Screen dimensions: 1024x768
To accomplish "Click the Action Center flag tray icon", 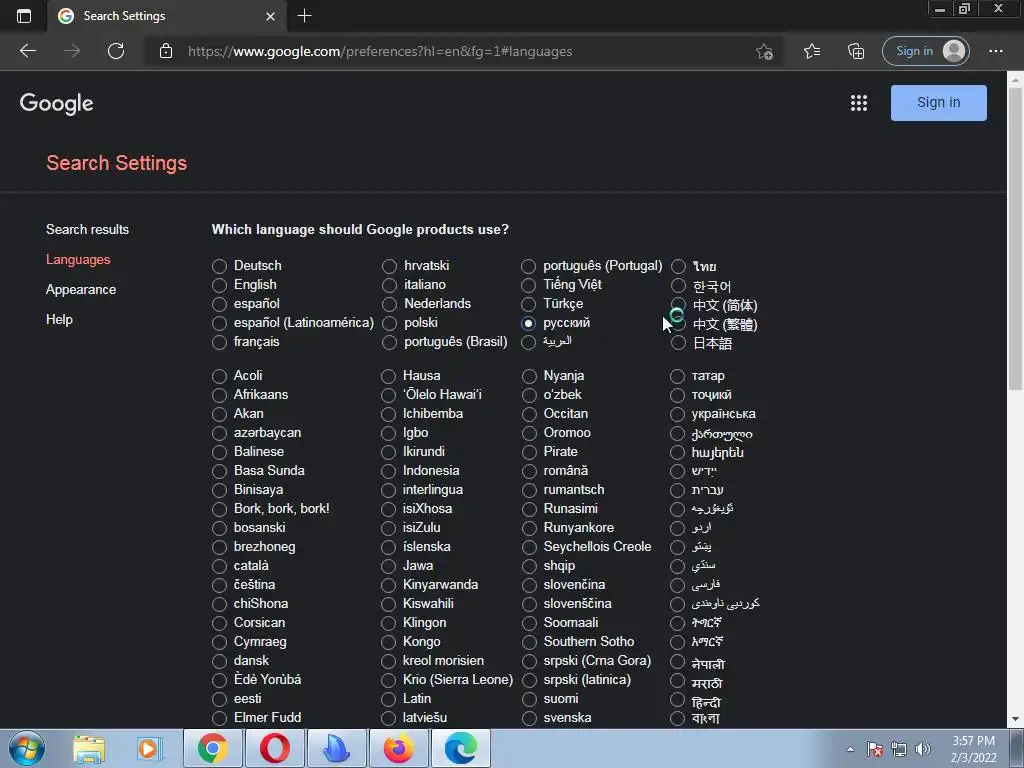I will pyautogui.click(x=875, y=749).
